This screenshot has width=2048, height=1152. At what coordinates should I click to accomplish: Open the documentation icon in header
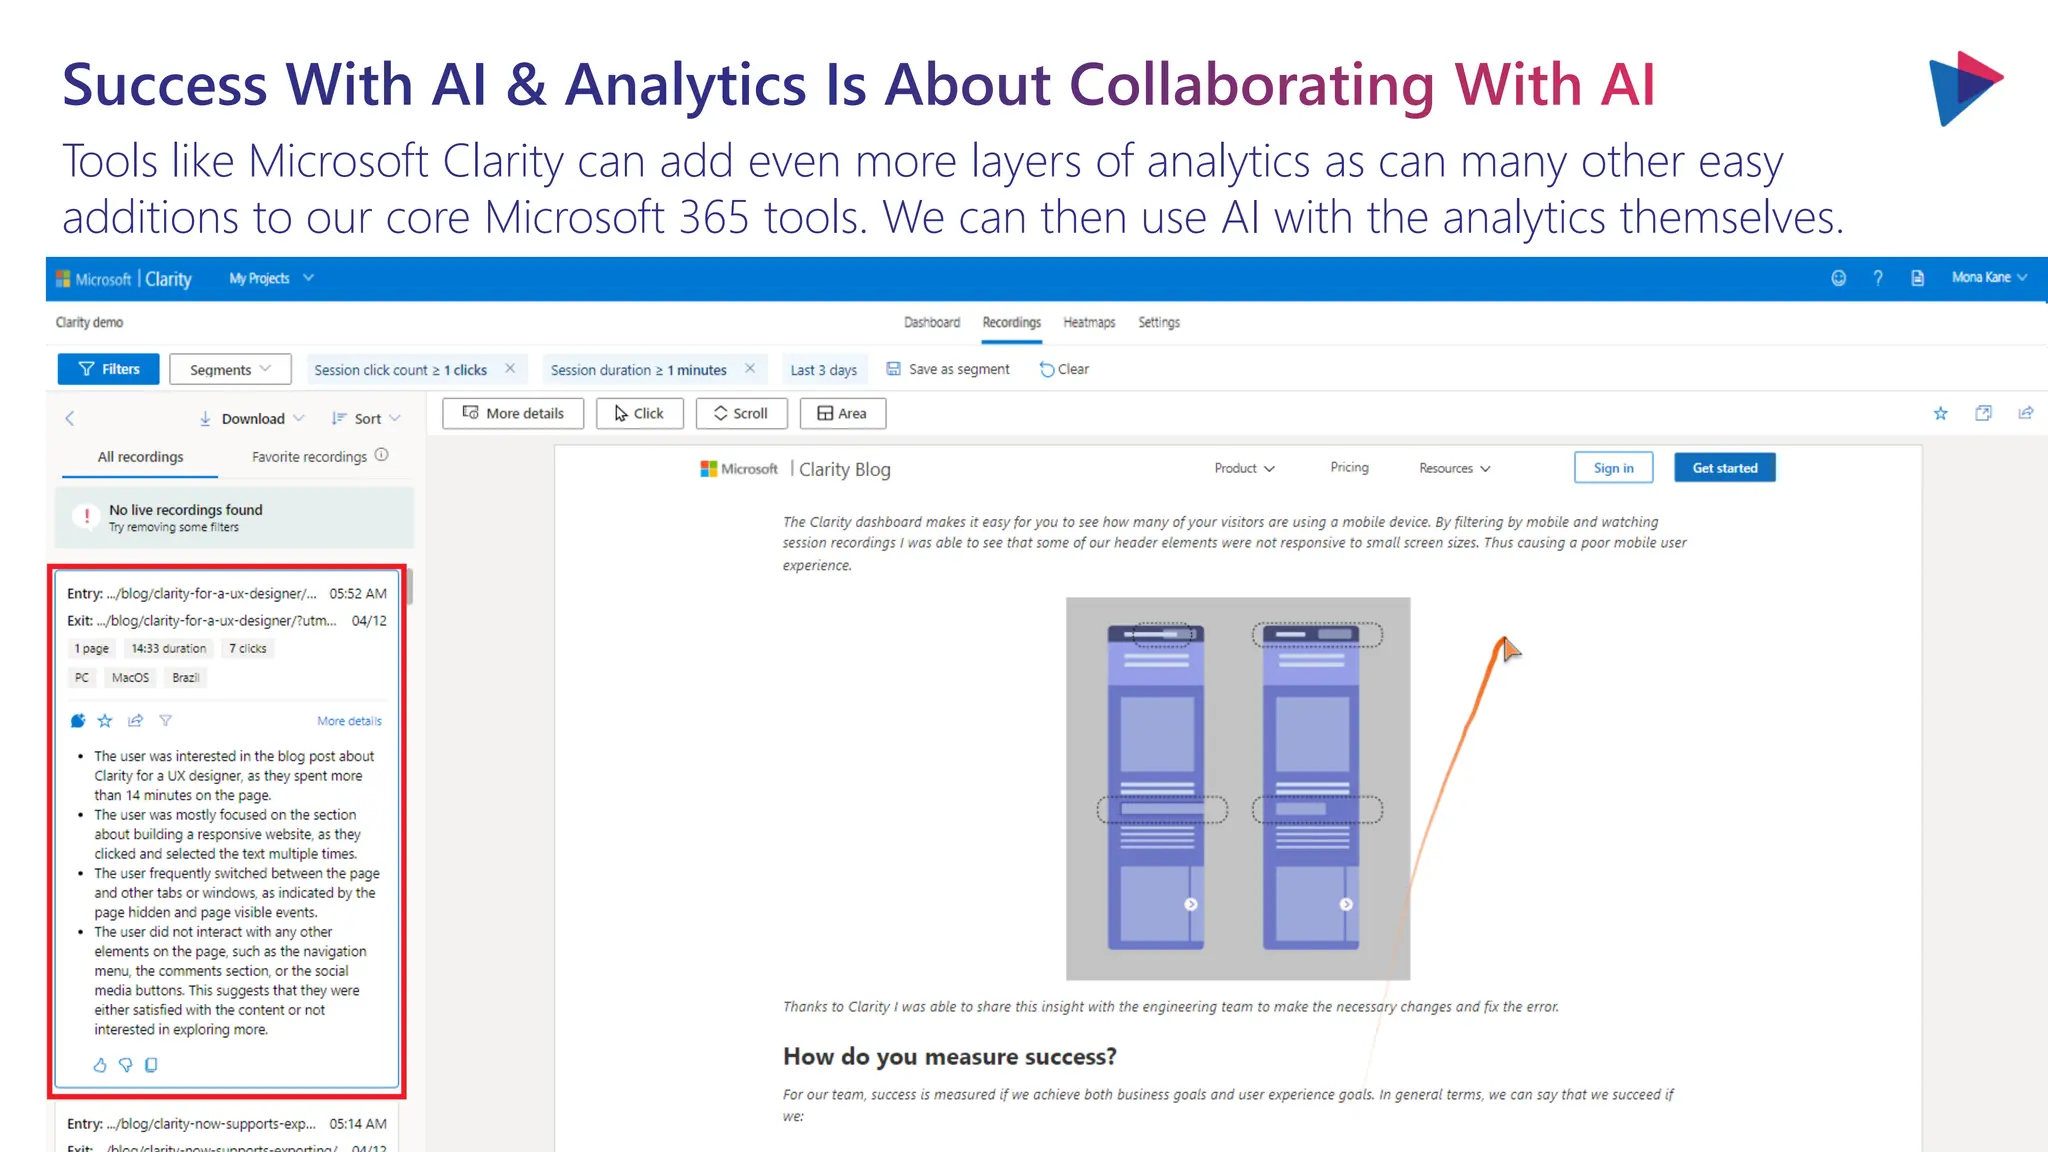pos(1917,278)
